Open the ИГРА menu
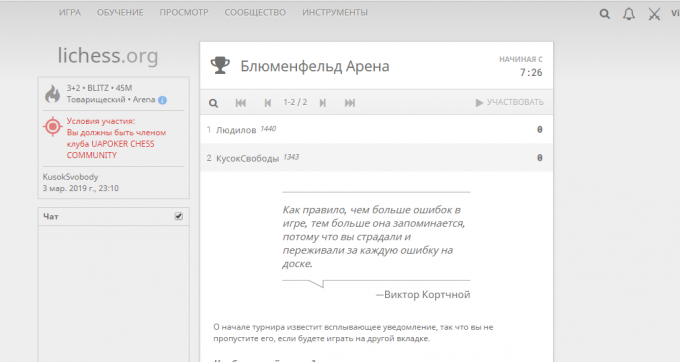The height and width of the screenshot is (362, 680). [x=70, y=13]
